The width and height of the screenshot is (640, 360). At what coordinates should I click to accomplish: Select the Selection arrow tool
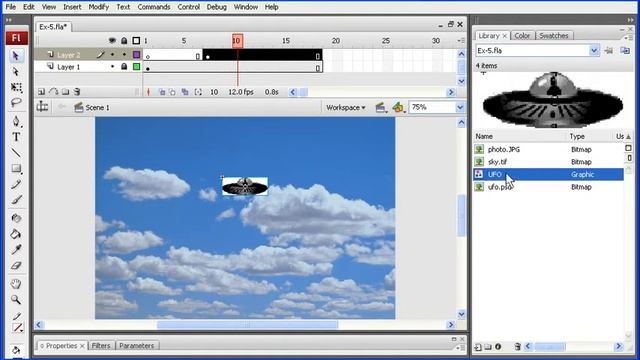click(16, 56)
